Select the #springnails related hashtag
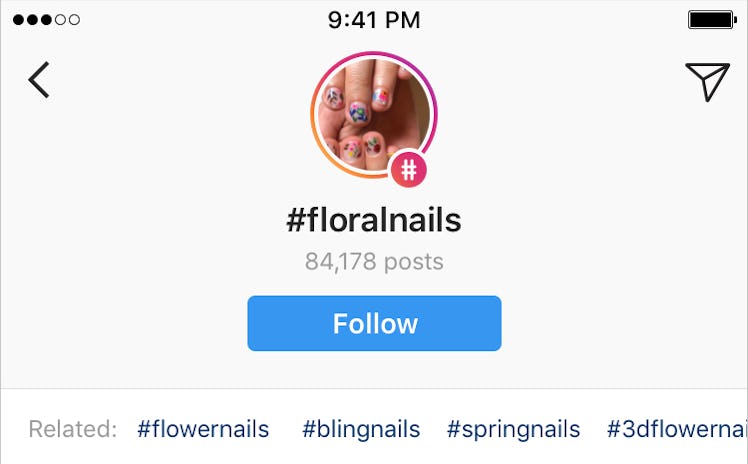This screenshot has height=464, width=748. coord(513,429)
